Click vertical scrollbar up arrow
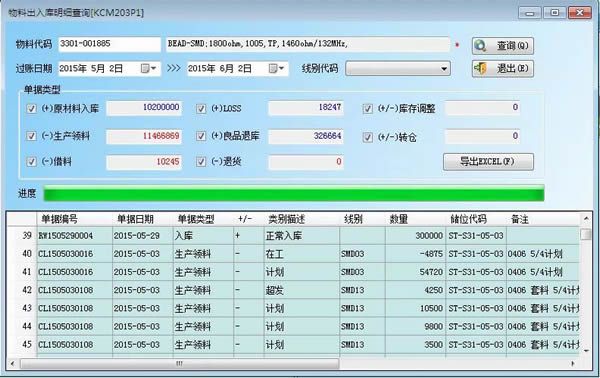This screenshot has width=600, height=378. pyautogui.click(x=586, y=219)
